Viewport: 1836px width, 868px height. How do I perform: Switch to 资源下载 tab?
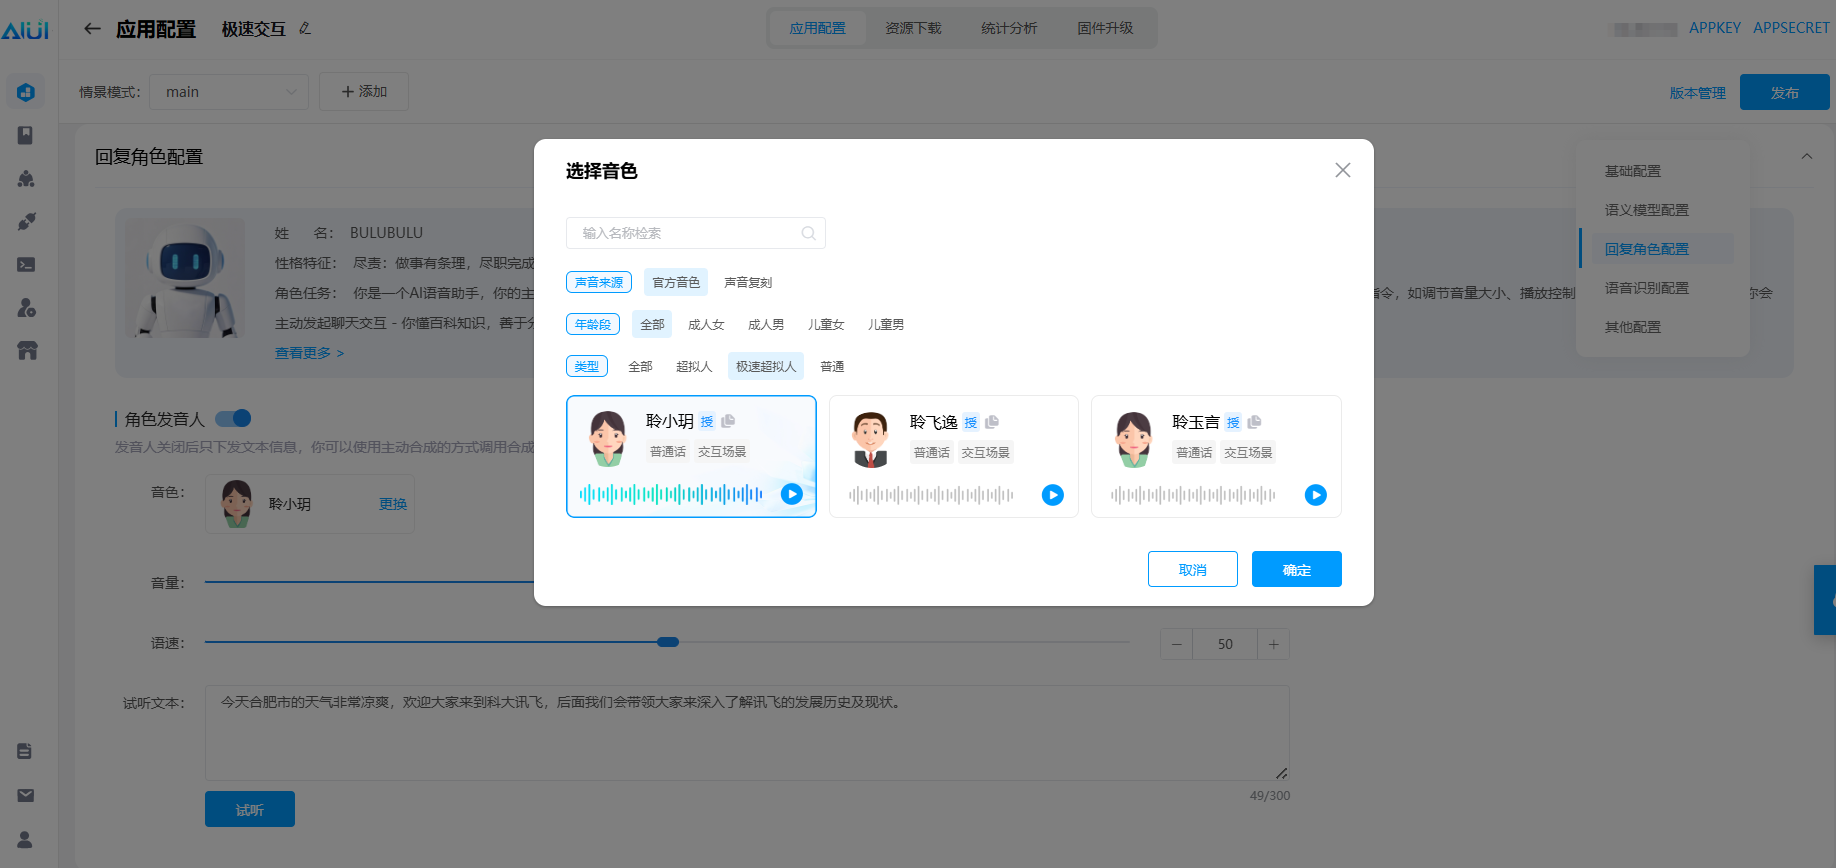pos(913,28)
